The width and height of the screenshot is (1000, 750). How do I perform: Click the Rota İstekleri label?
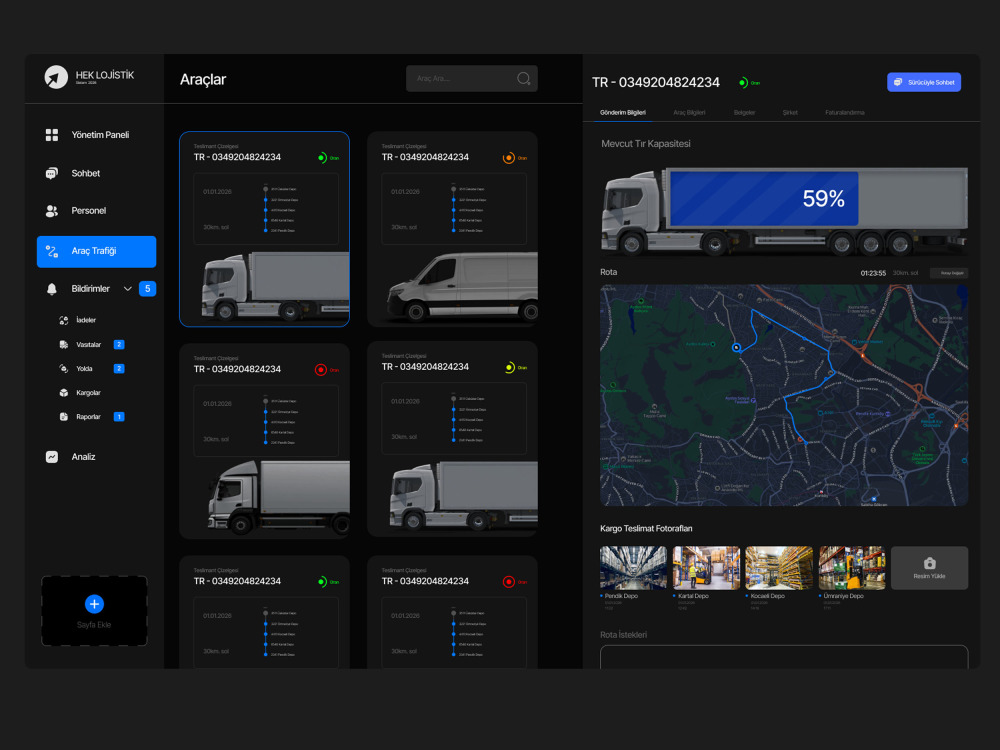point(623,635)
